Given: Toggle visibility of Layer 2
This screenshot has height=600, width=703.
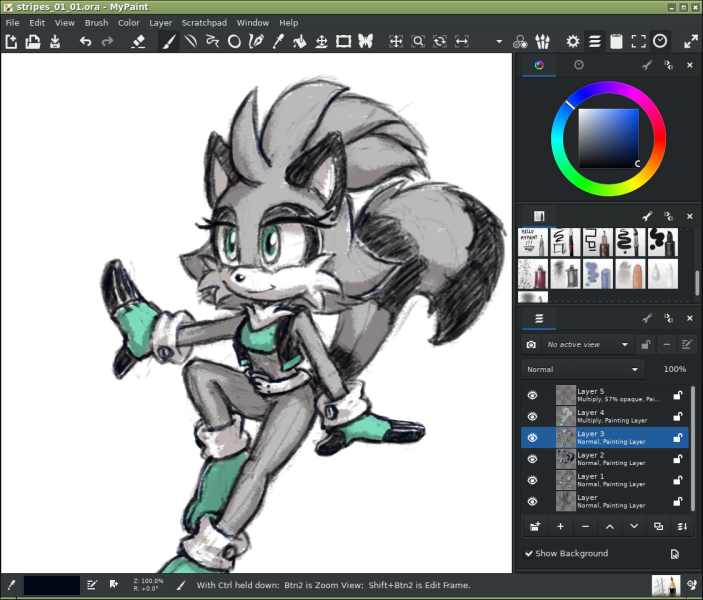Looking at the screenshot, I should coord(532,459).
